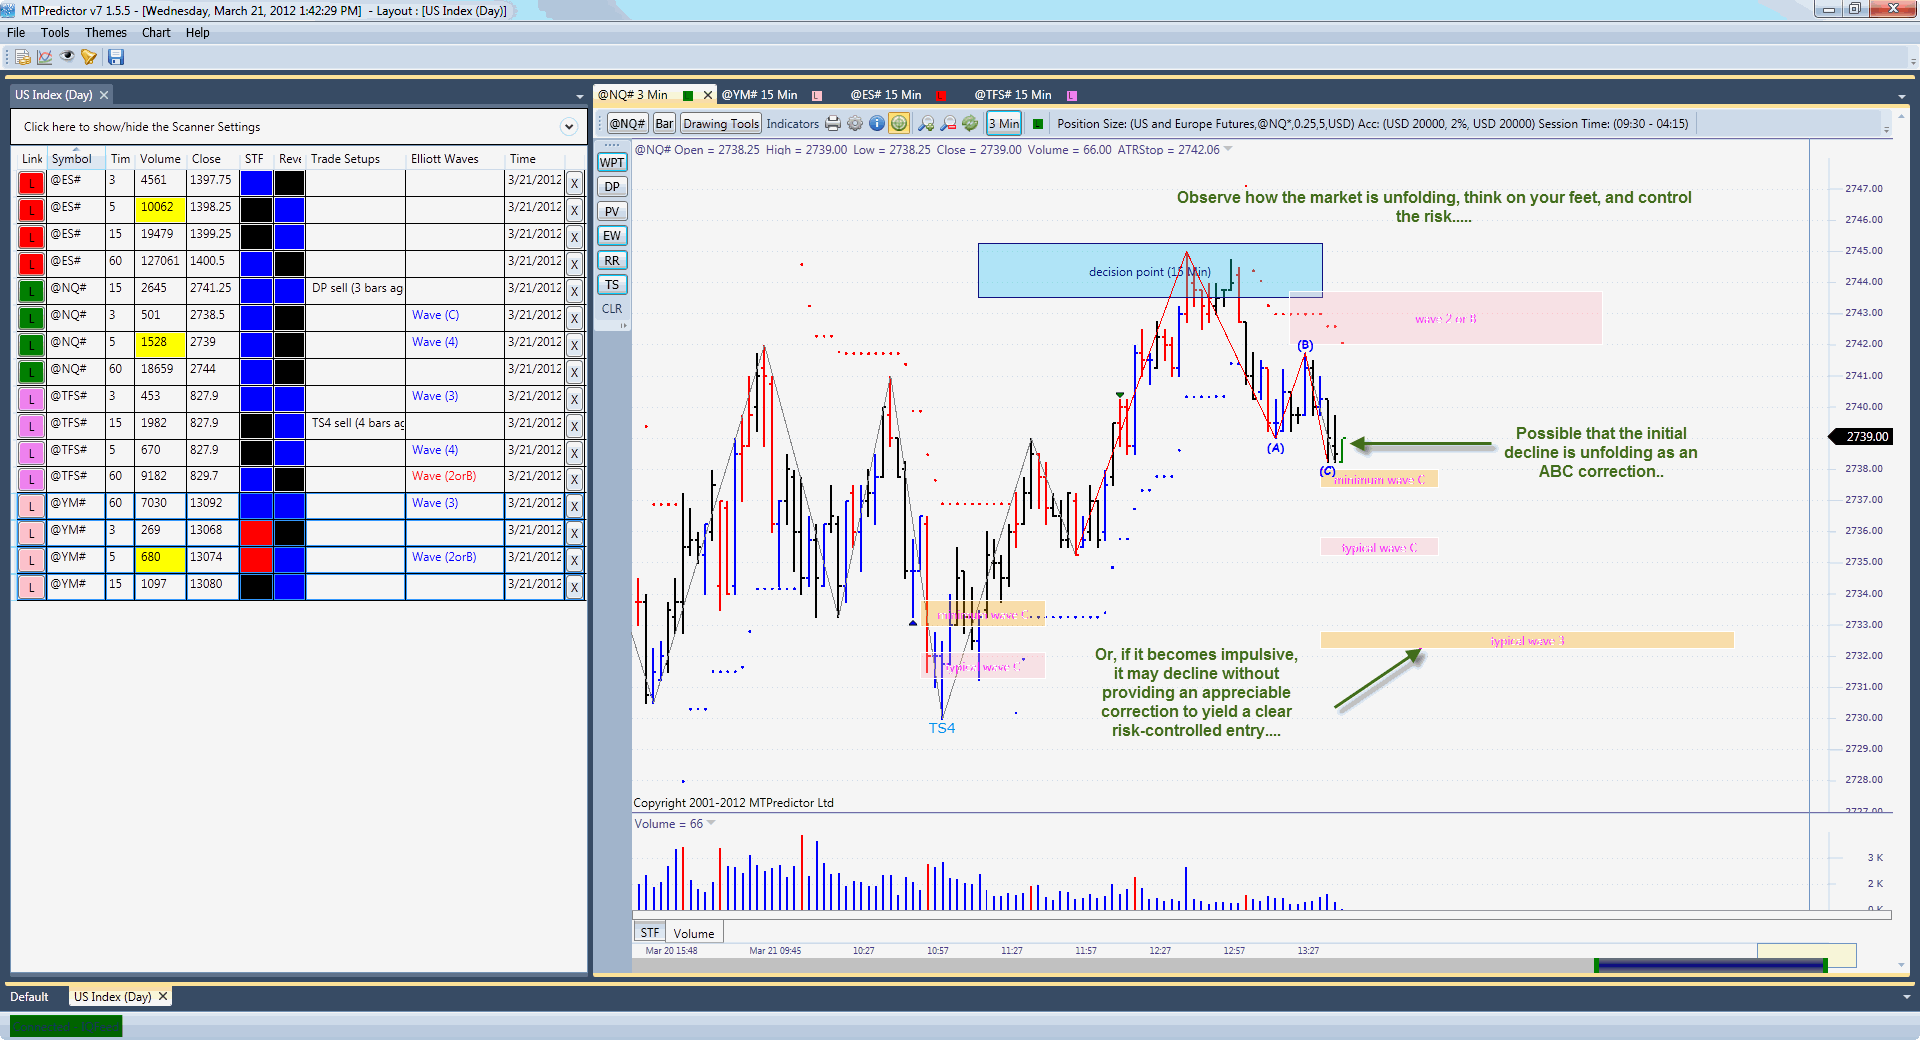
Task: Open the Help menu
Action: [198, 33]
